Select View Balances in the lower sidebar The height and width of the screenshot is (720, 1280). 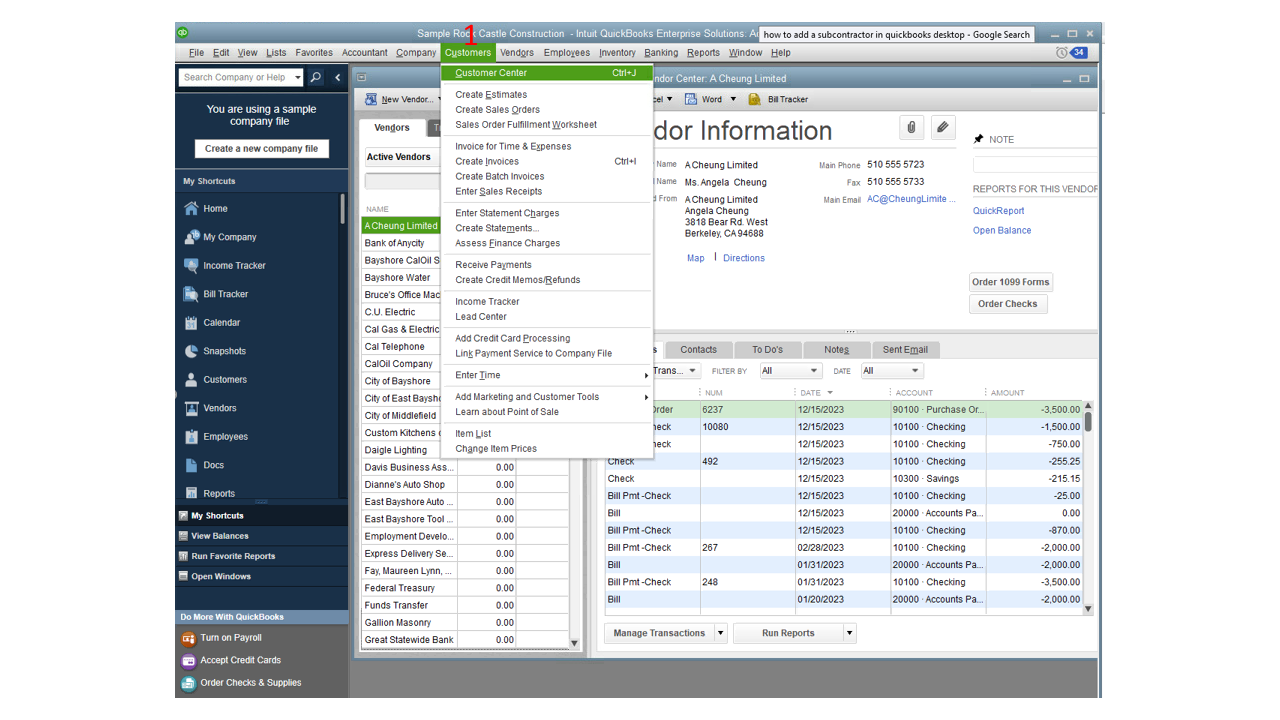(x=220, y=536)
